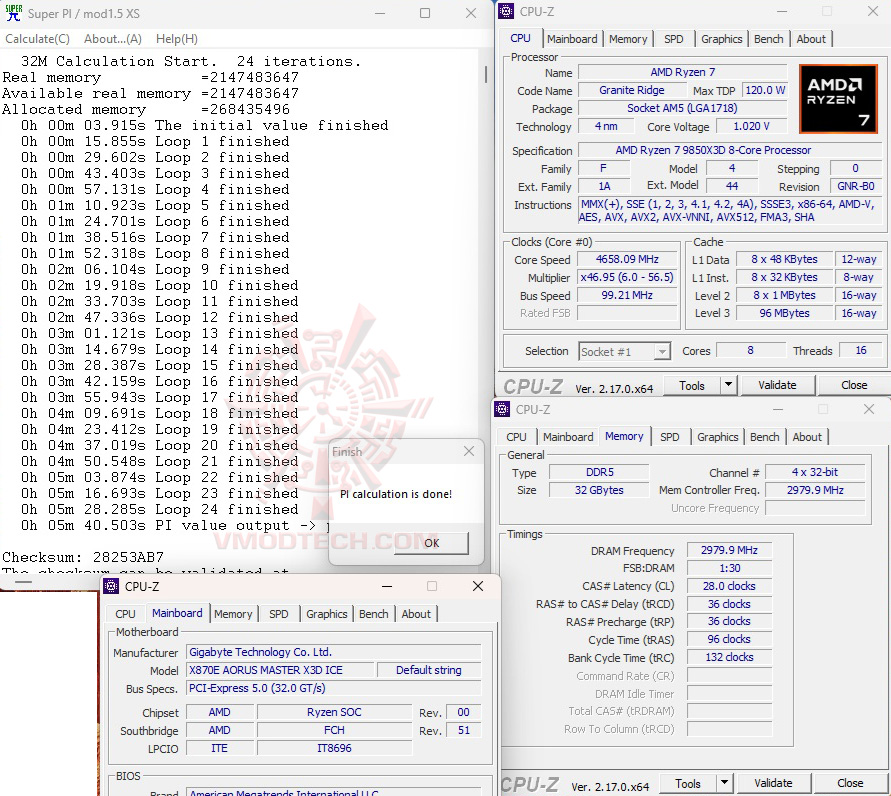
Task: Expand Tools dropdown arrow in top CPU-Z window
Action: pyautogui.click(x=728, y=386)
